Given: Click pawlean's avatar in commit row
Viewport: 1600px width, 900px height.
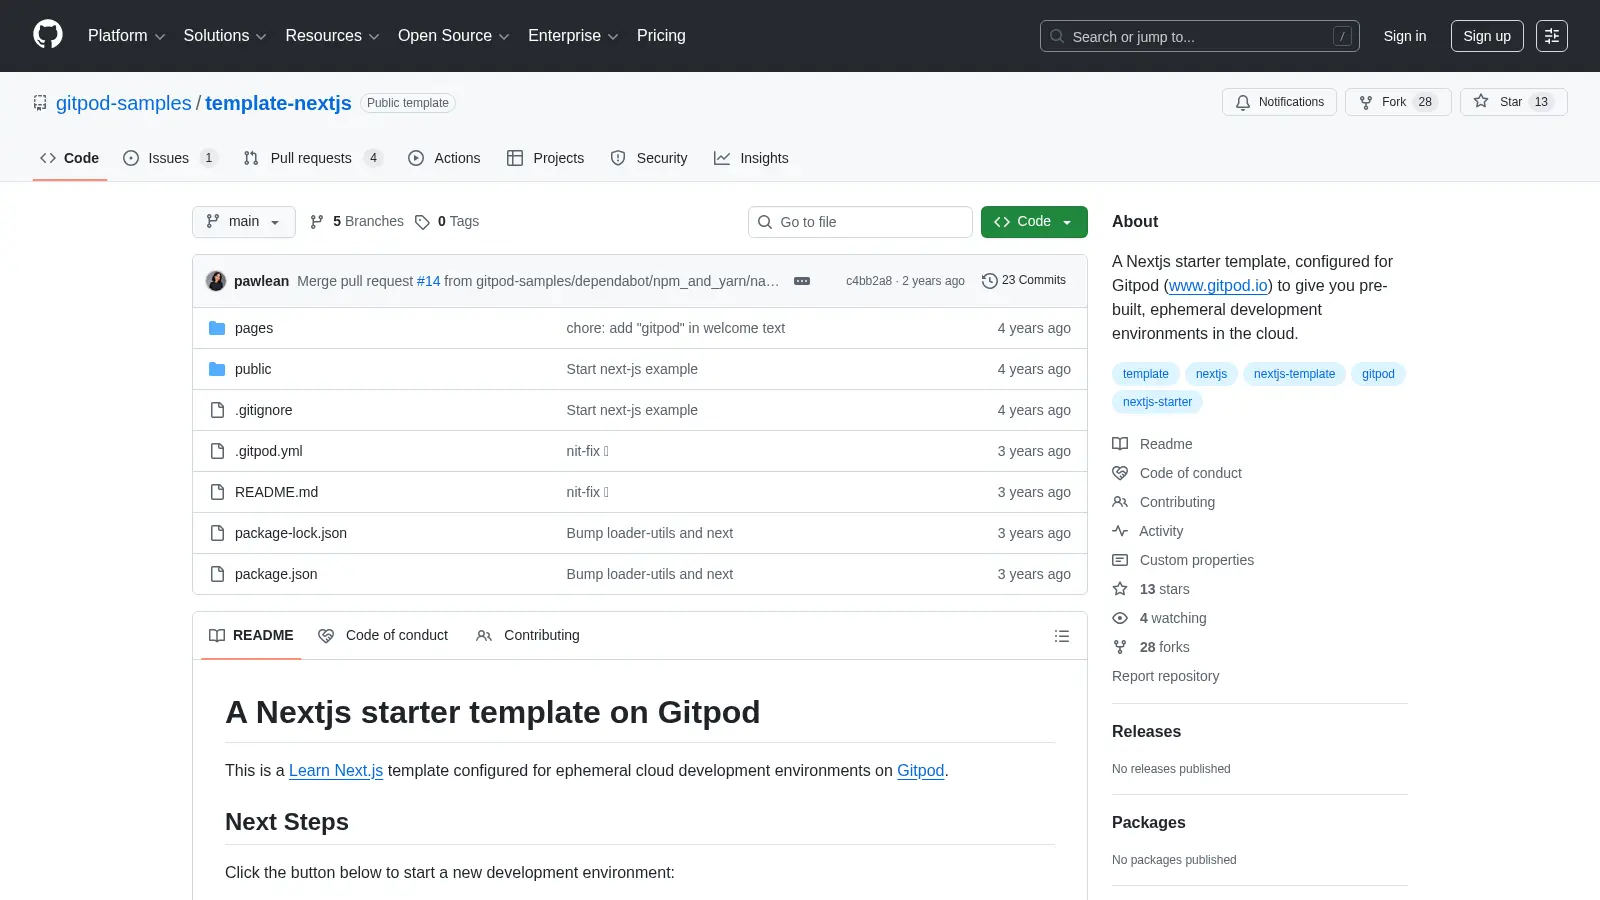Looking at the screenshot, I should click(x=216, y=281).
